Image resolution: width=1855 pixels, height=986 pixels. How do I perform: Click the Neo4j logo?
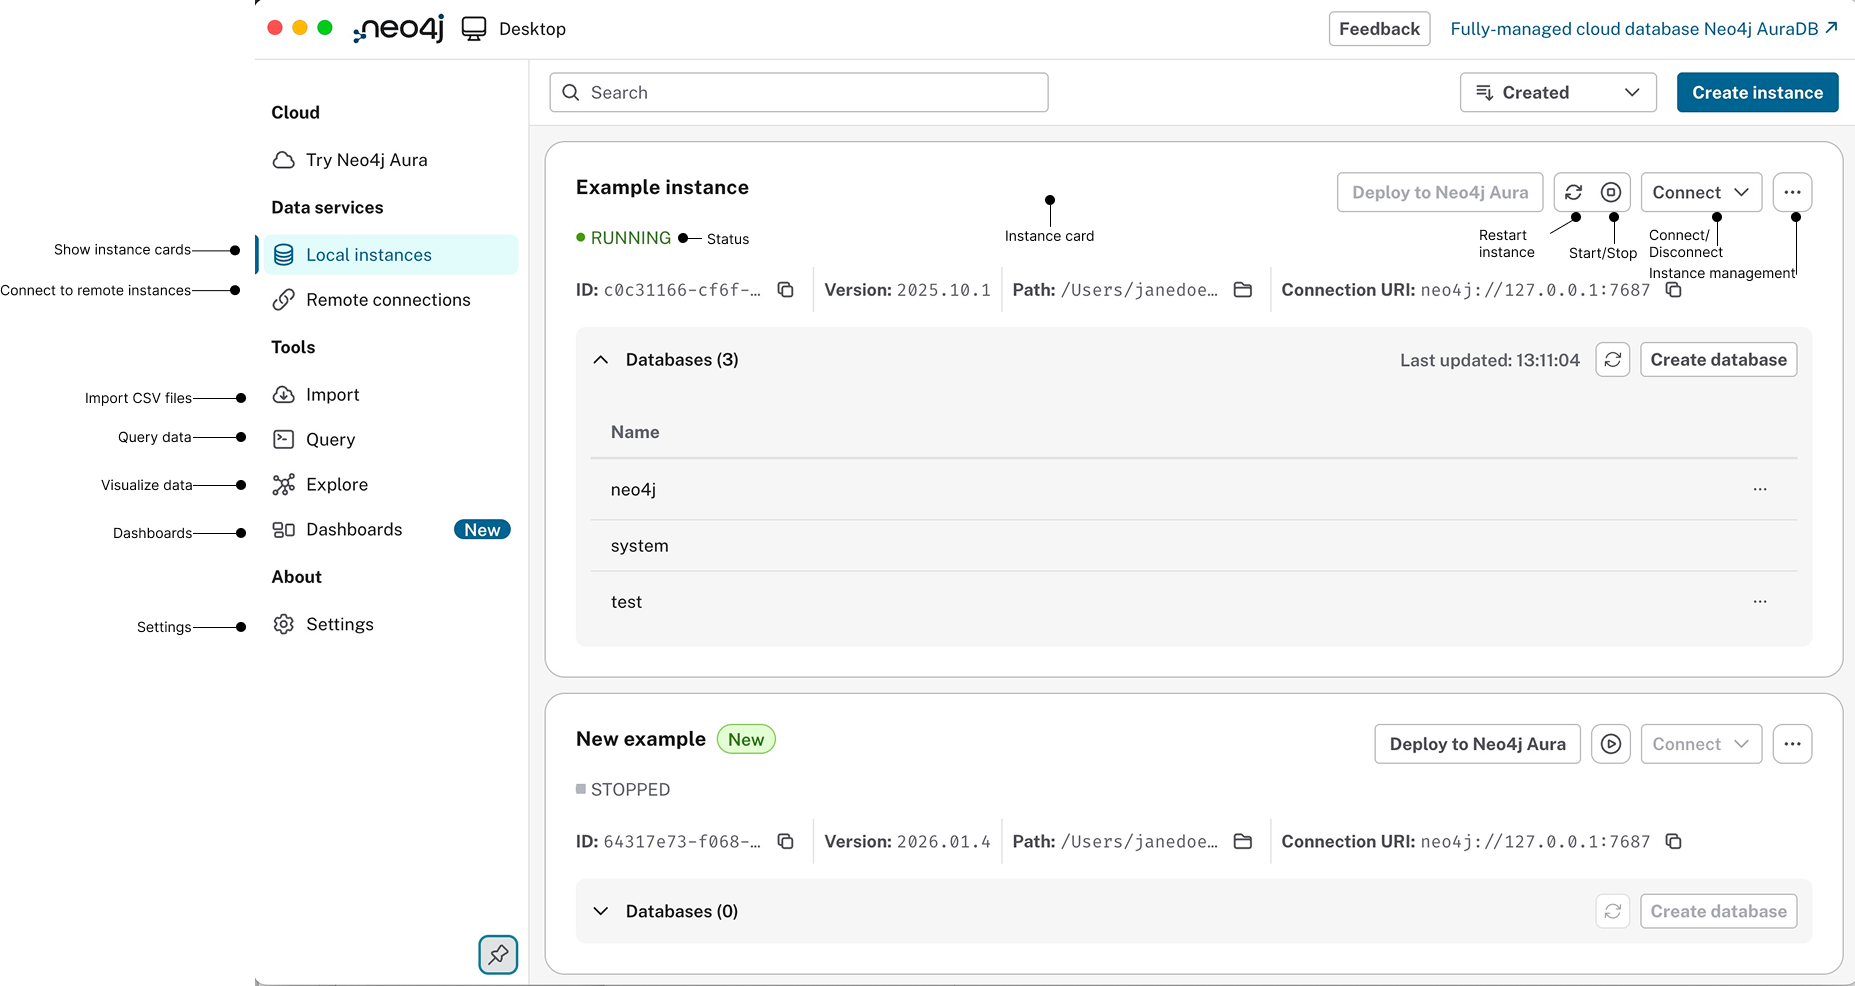point(398,29)
